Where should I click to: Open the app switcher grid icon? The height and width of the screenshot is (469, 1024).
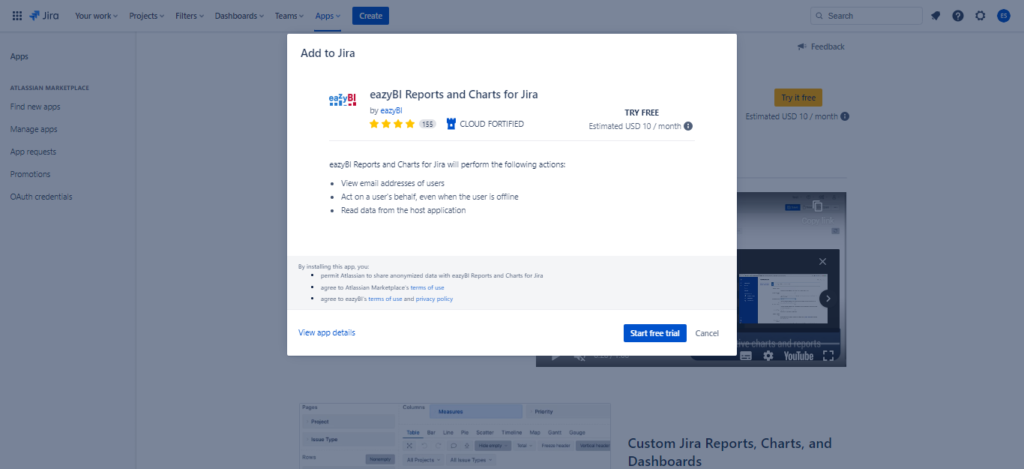[17, 16]
